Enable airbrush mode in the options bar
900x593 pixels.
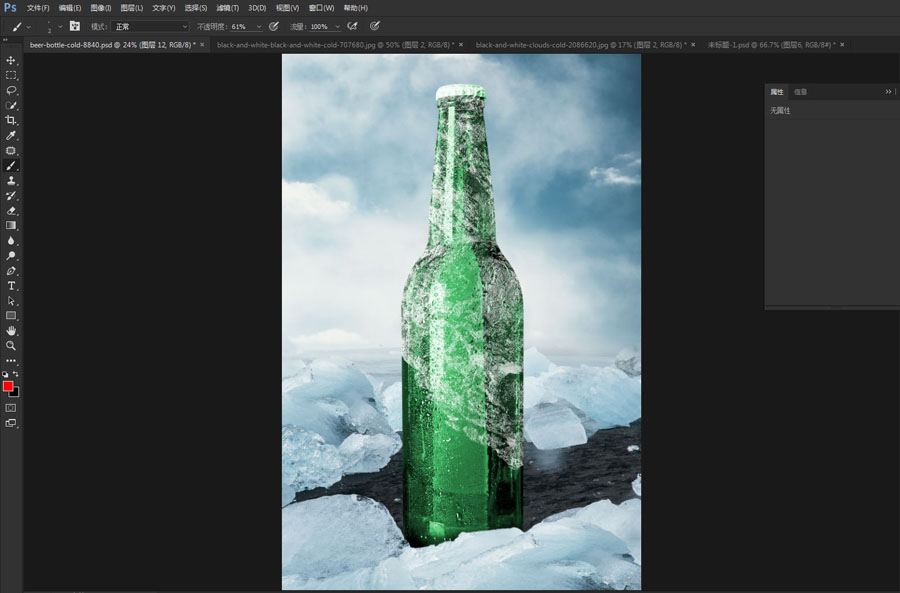click(351, 27)
